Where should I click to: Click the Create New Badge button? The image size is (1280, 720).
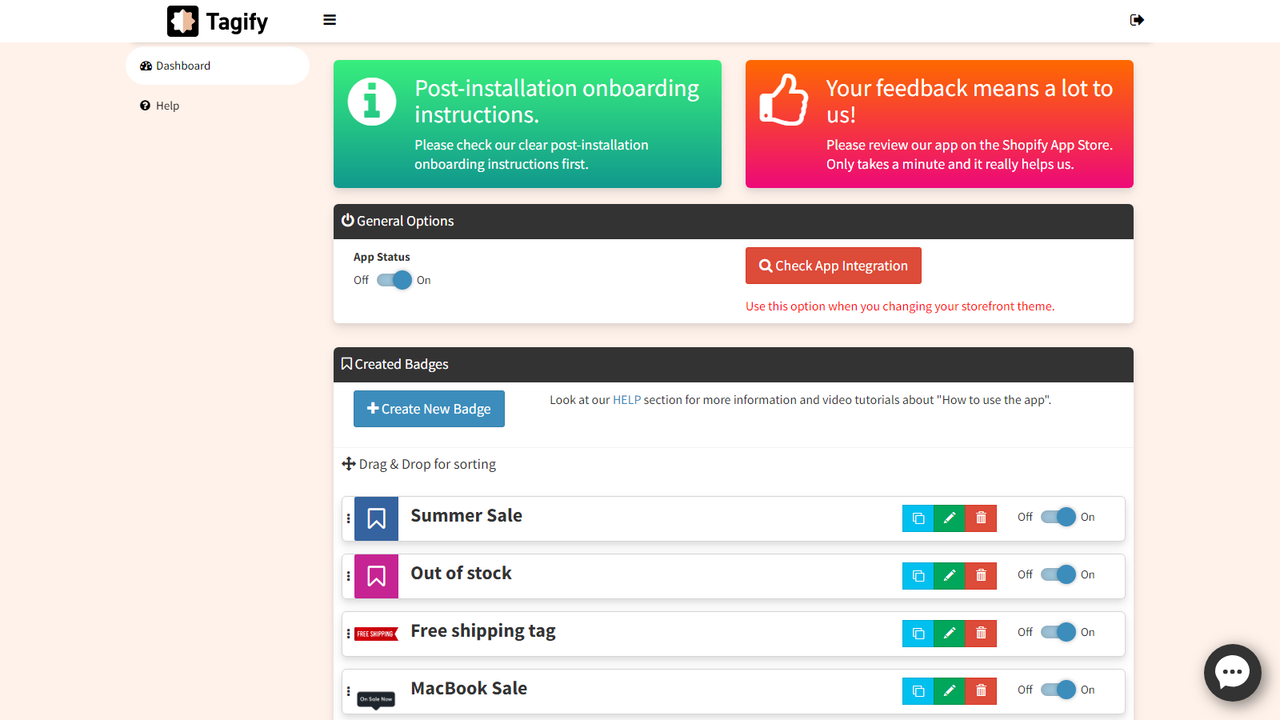(428, 408)
